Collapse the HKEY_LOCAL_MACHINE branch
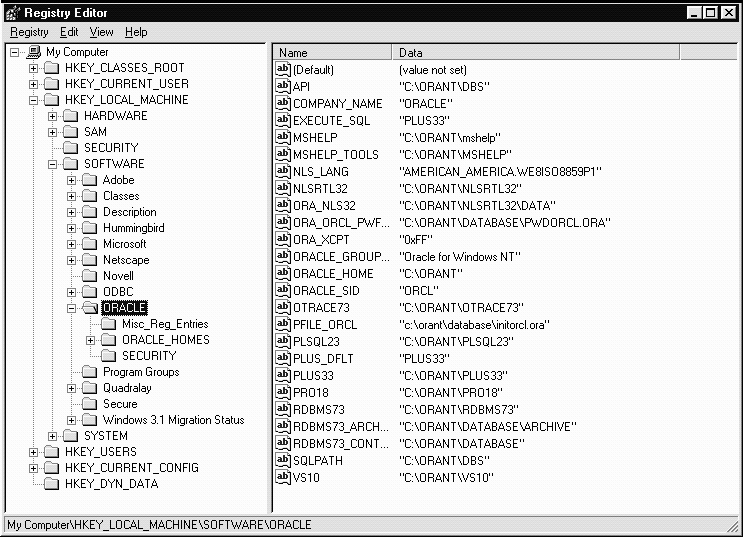This screenshot has width=743, height=537. [x=33, y=100]
